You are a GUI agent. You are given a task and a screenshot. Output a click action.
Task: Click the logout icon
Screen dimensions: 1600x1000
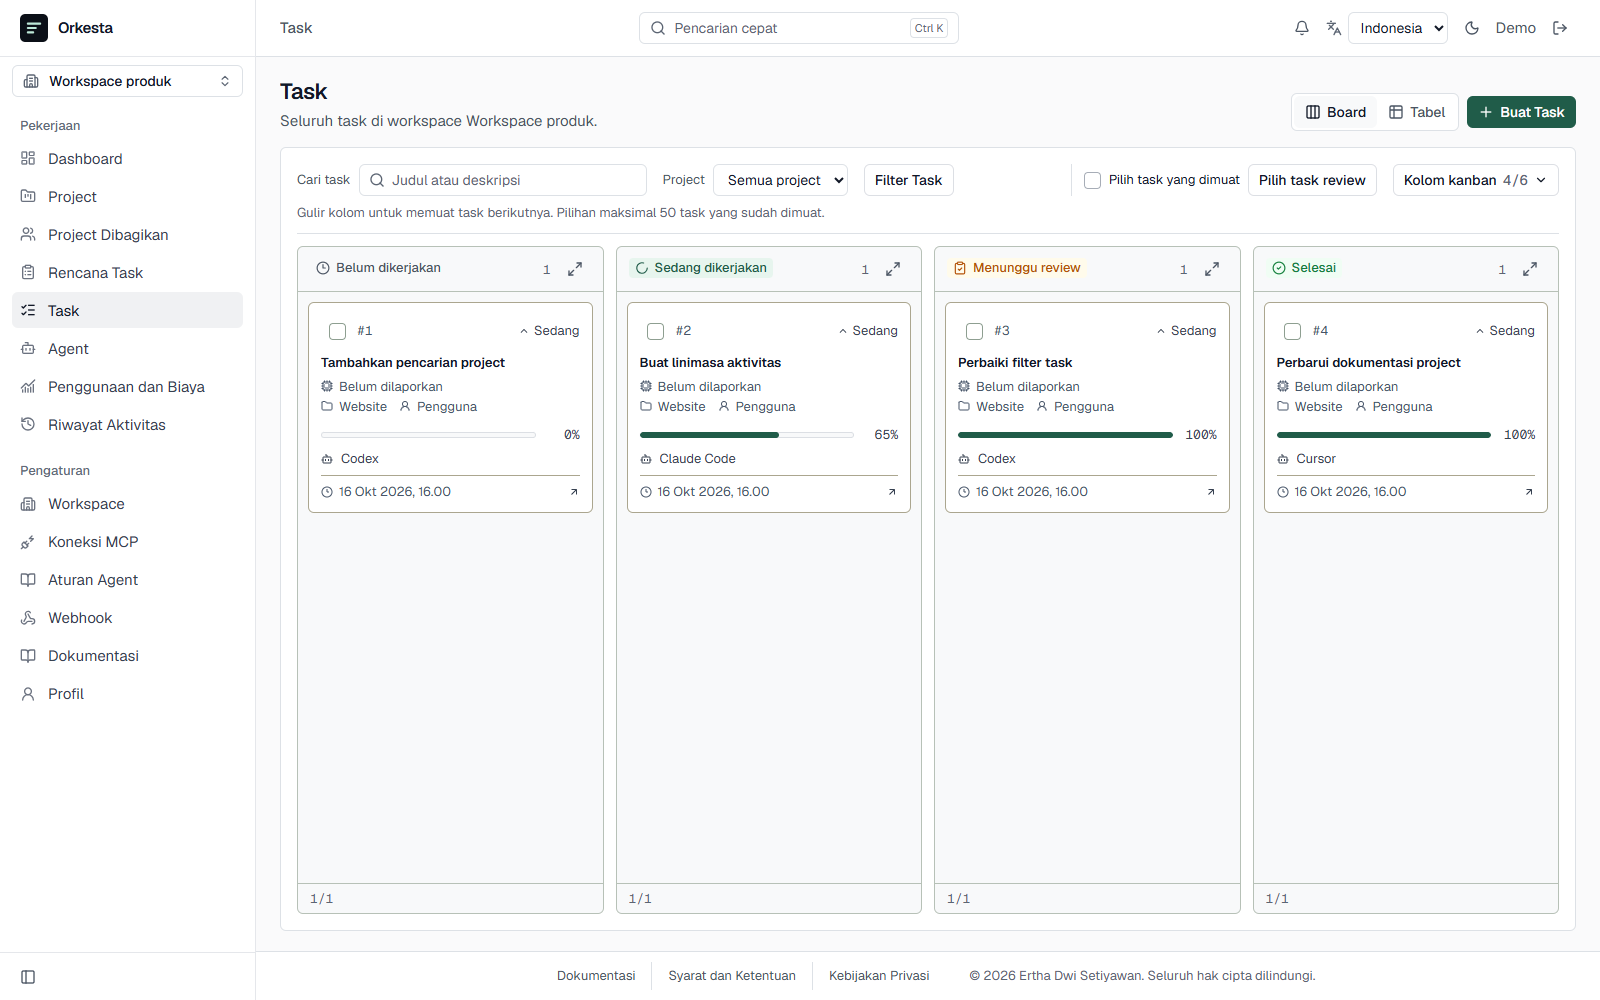click(1560, 28)
